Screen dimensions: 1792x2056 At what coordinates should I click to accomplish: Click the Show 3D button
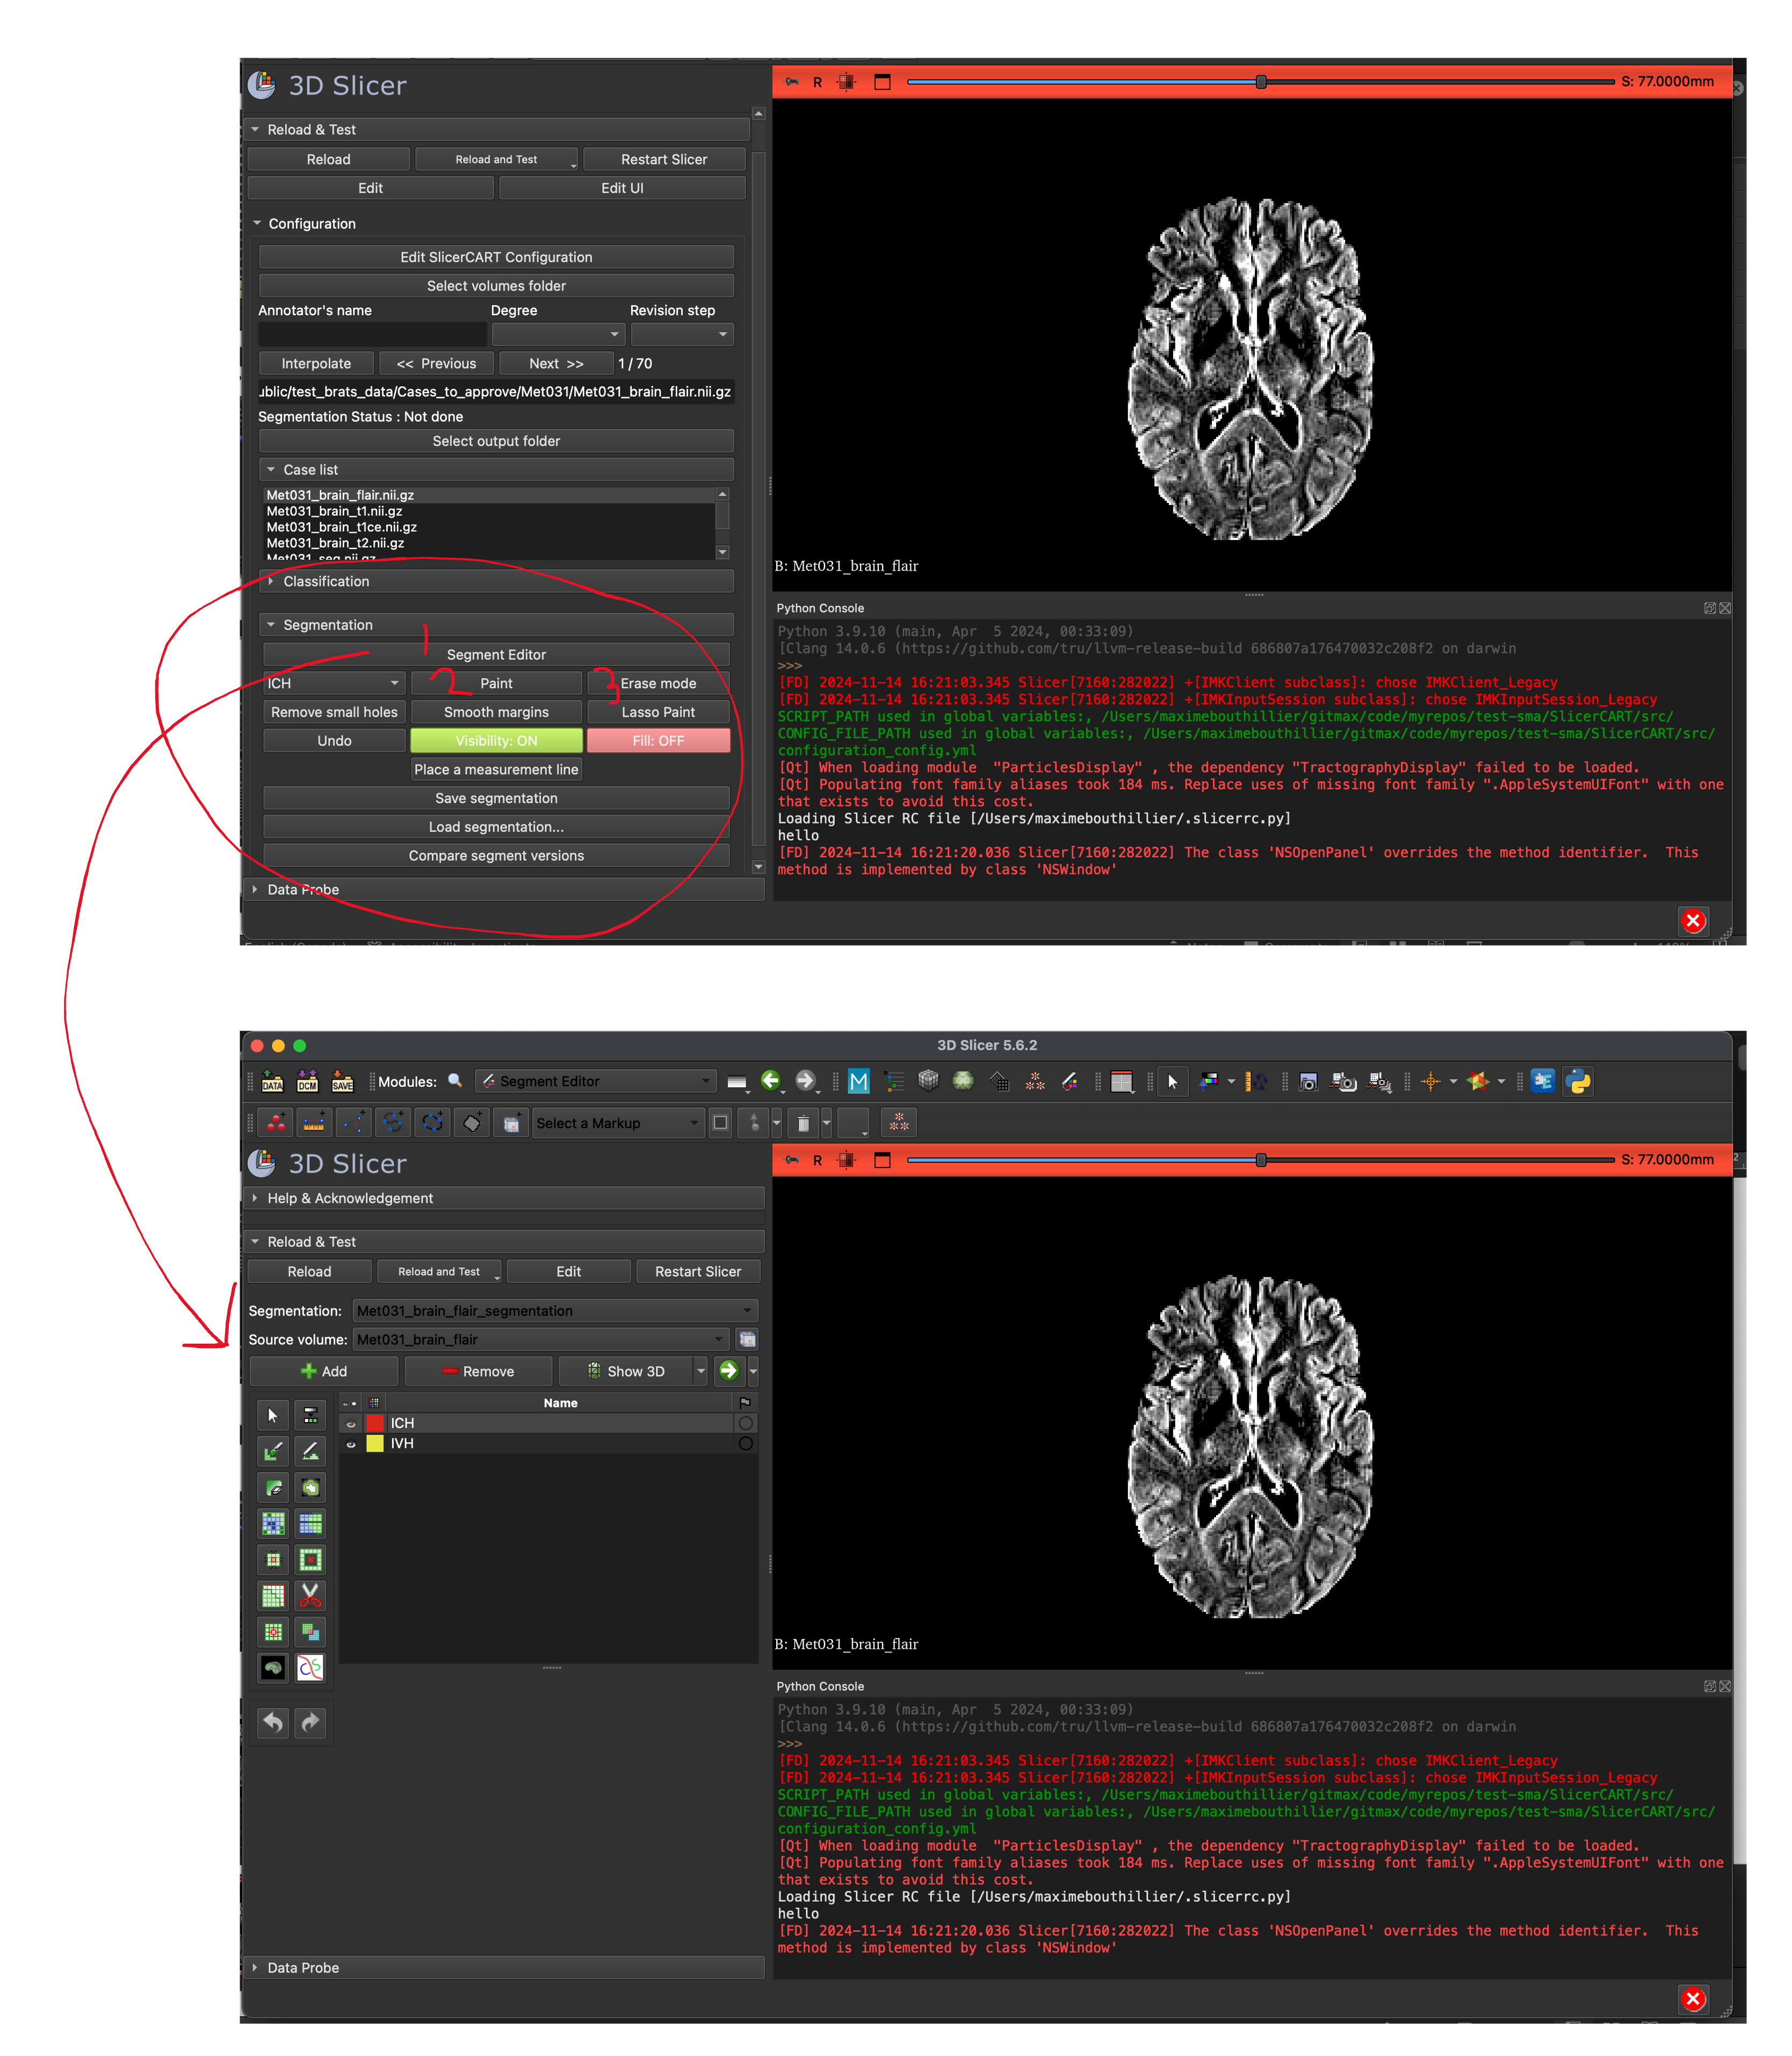(x=625, y=1372)
